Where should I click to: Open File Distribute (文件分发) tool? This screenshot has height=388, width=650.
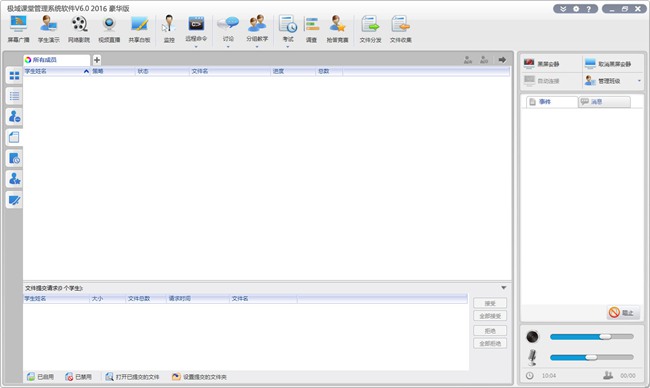370,29
